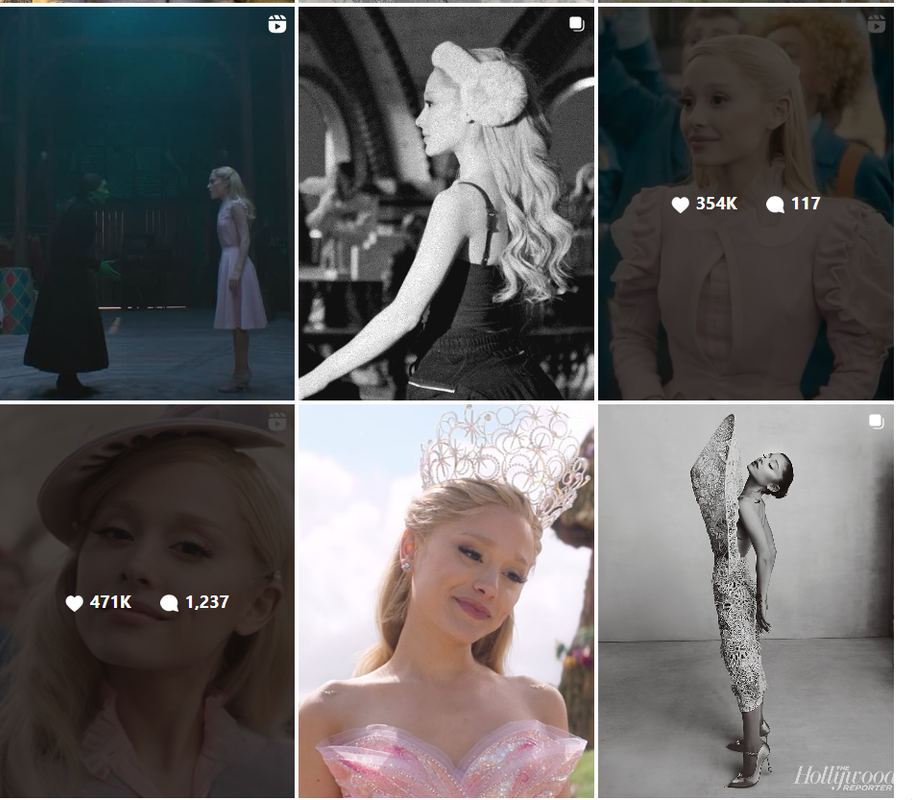The height and width of the screenshot is (800, 912).
Task: Click the 1,237 comments count
Action: (207, 602)
